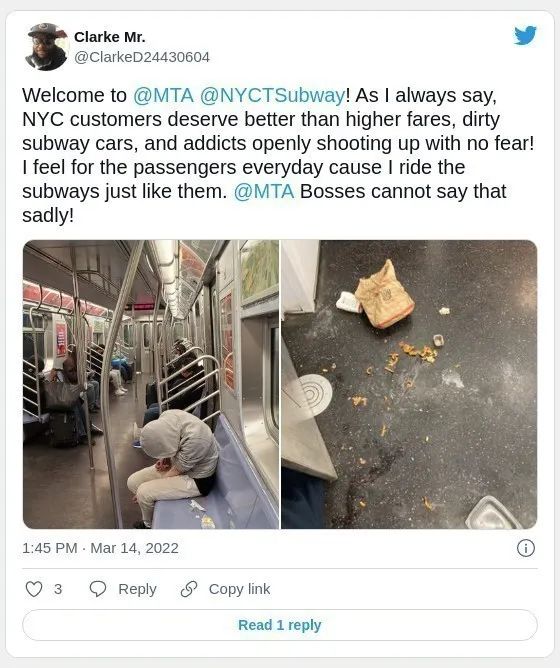Open the second @MTA mention before Bosses
Image resolution: width=560 pixels, height=668 pixels.
pos(264,191)
